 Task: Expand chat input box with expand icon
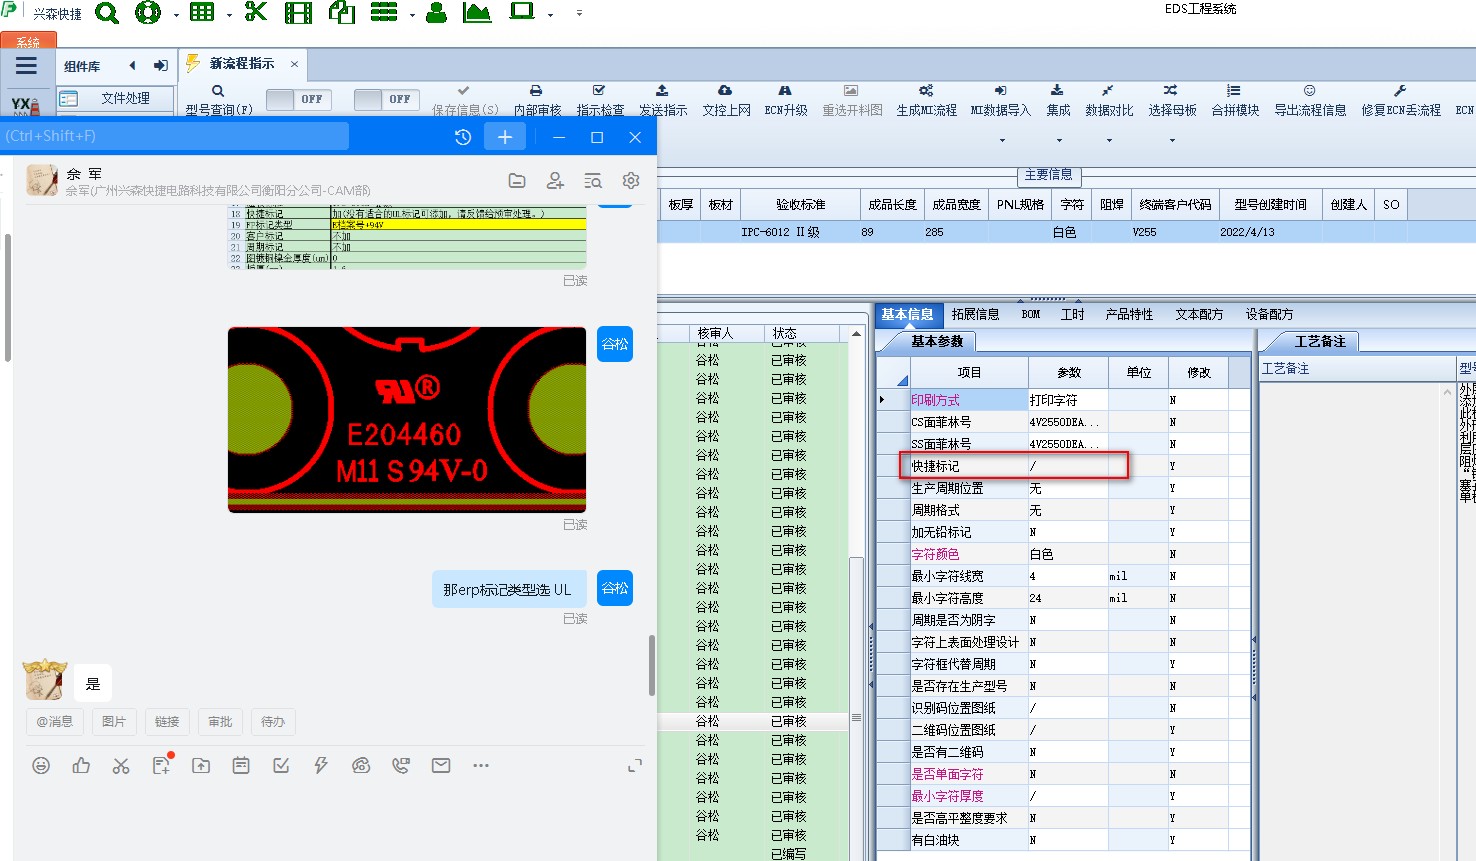pos(634,766)
